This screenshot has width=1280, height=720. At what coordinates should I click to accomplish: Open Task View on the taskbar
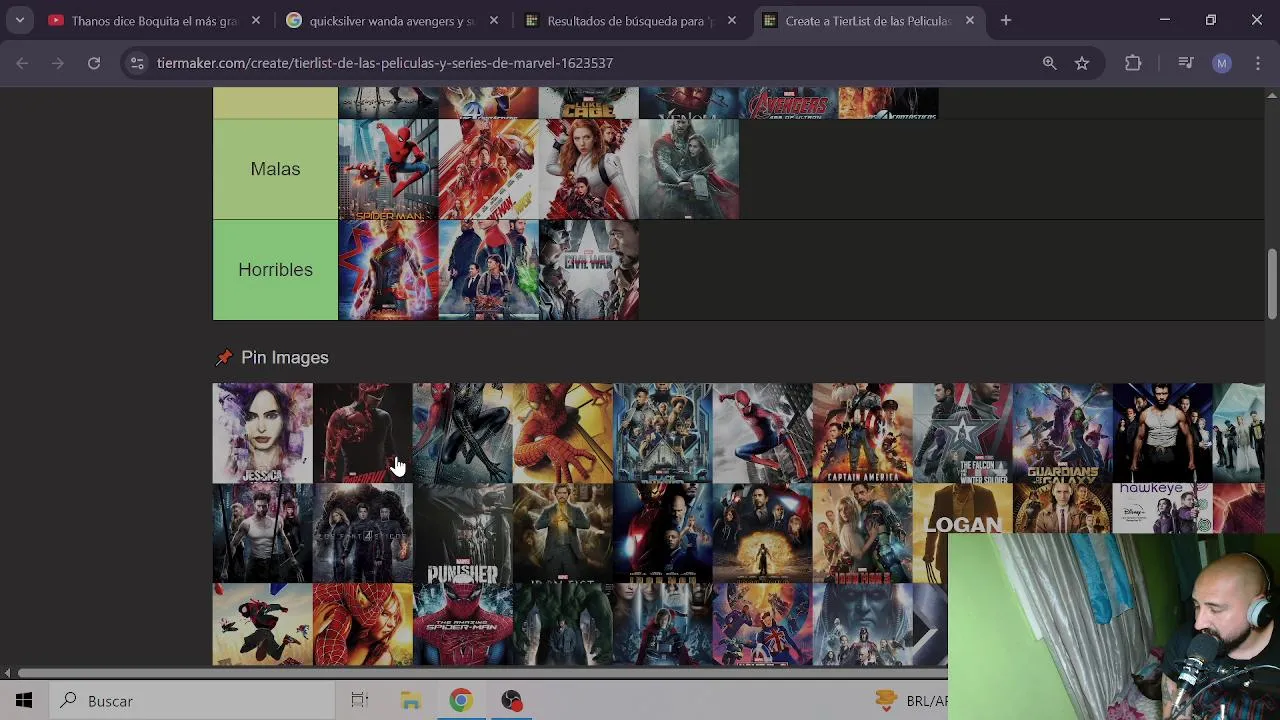click(x=360, y=701)
